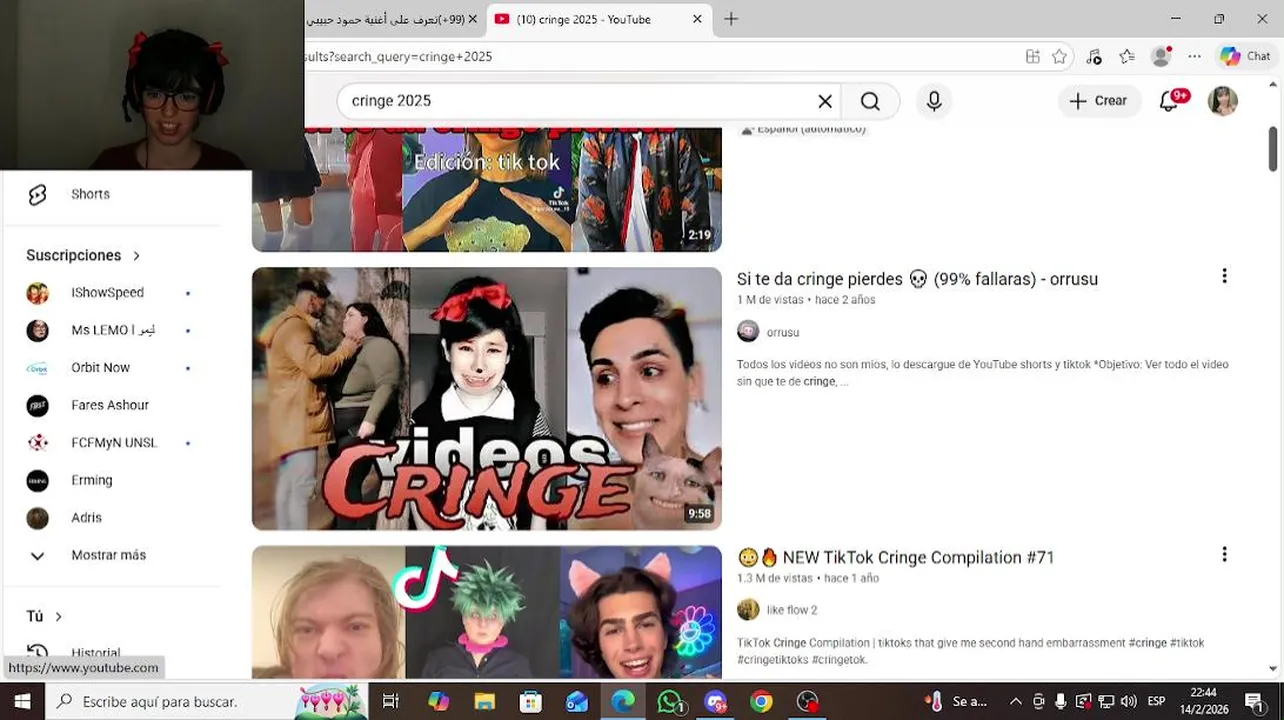The image size is (1284, 720).
Task: Click the taskbar search box
Action: (205, 701)
